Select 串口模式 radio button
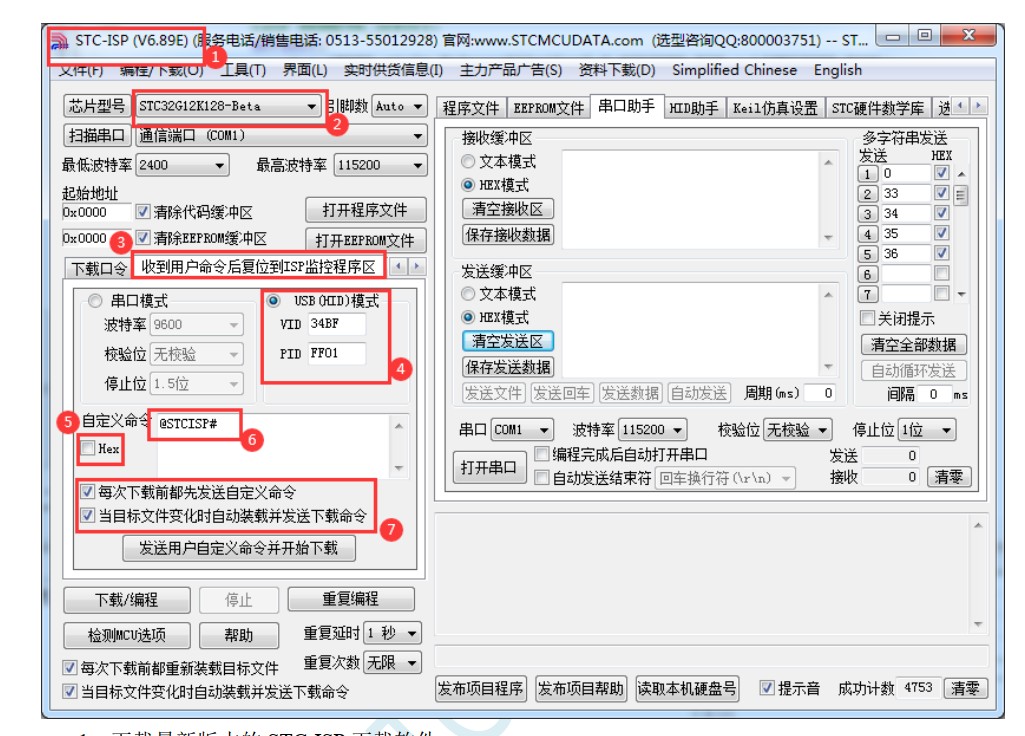Screen dimensions: 1025x736 click(95, 301)
